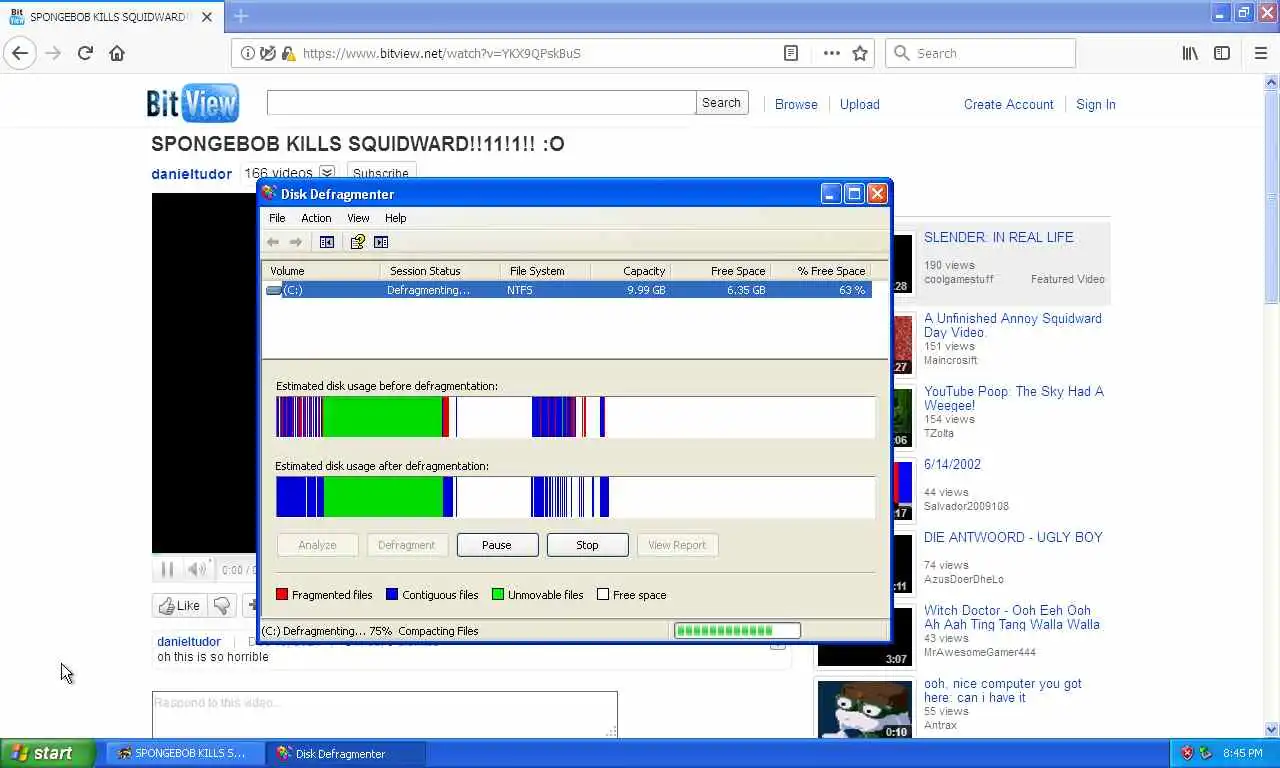The height and width of the screenshot is (768, 1280).
Task: Open the Help icon in Defragmenter toolbar
Action: point(357,242)
